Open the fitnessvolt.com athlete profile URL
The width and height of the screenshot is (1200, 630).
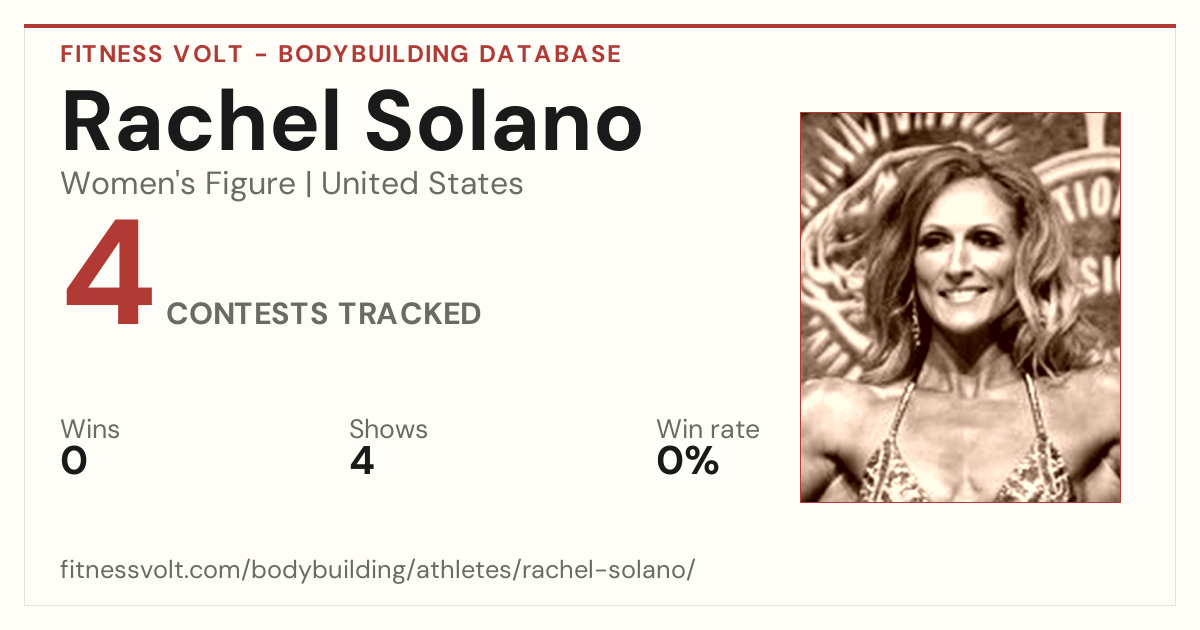(378, 570)
